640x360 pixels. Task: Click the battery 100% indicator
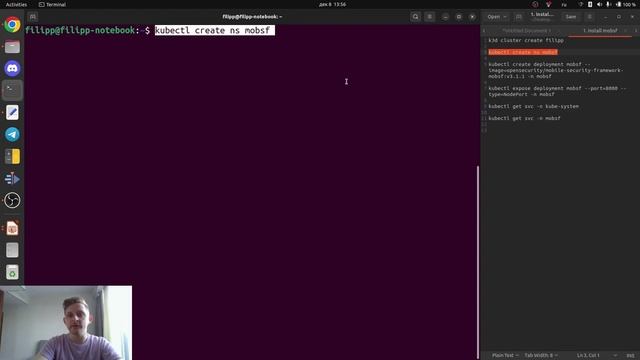[x=626, y=4]
